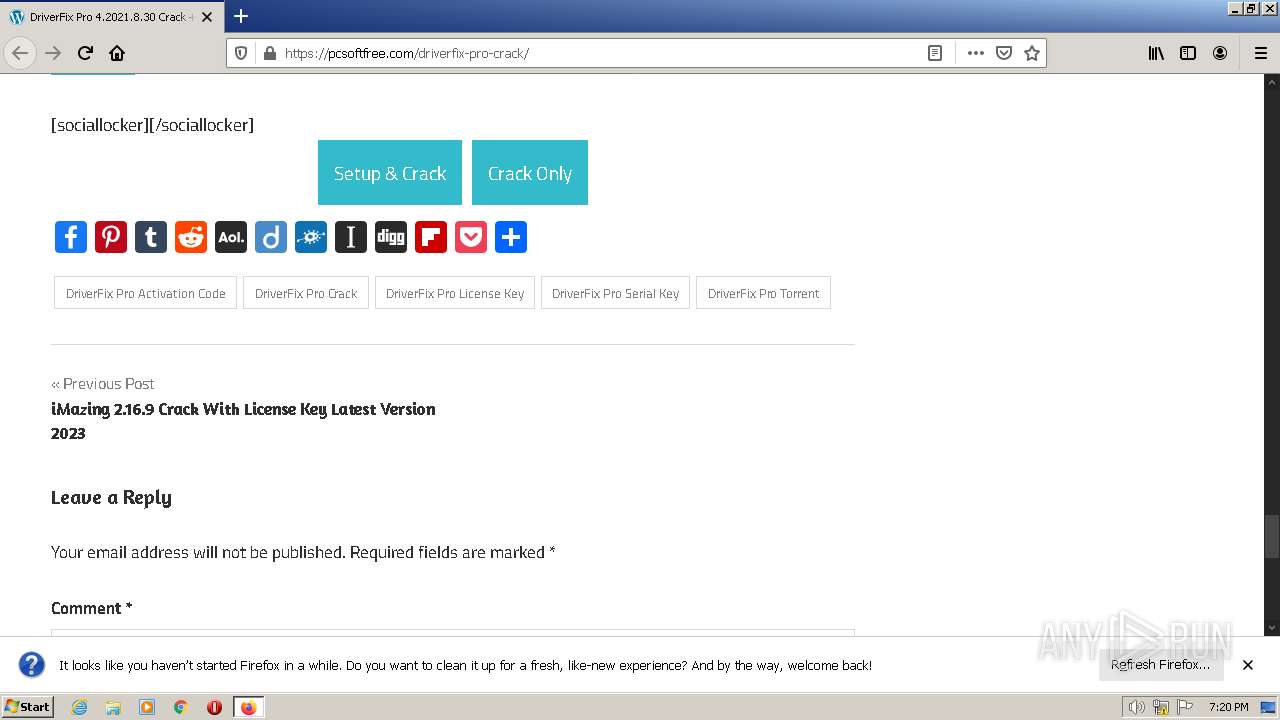Click the Refresh Firefox button
Viewport: 1280px width, 720px height.
coord(1161,665)
